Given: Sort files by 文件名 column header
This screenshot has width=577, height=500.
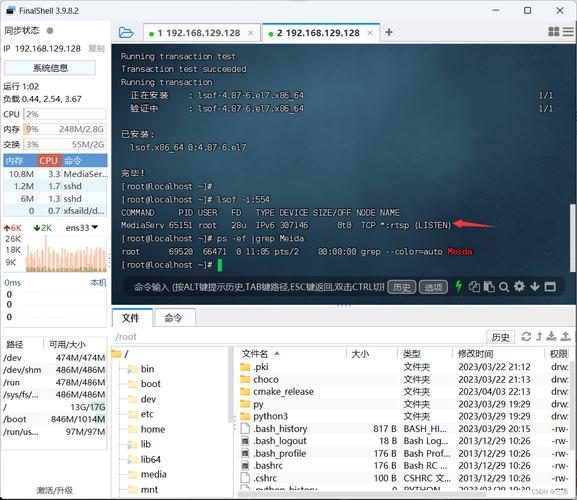Looking at the screenshot, I should [x=293, y=354].
